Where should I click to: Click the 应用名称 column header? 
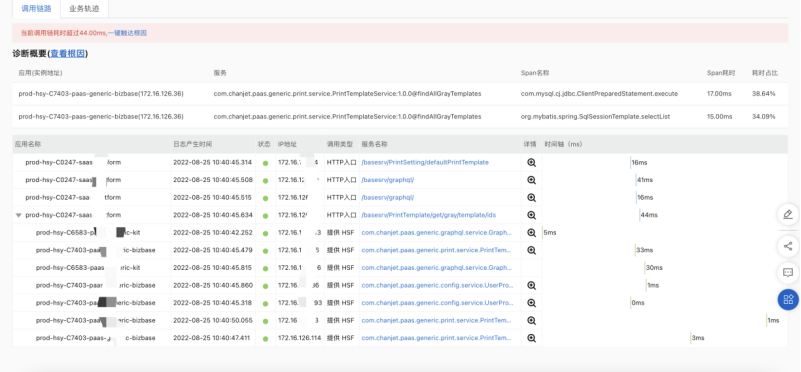(x=28, y=144)
